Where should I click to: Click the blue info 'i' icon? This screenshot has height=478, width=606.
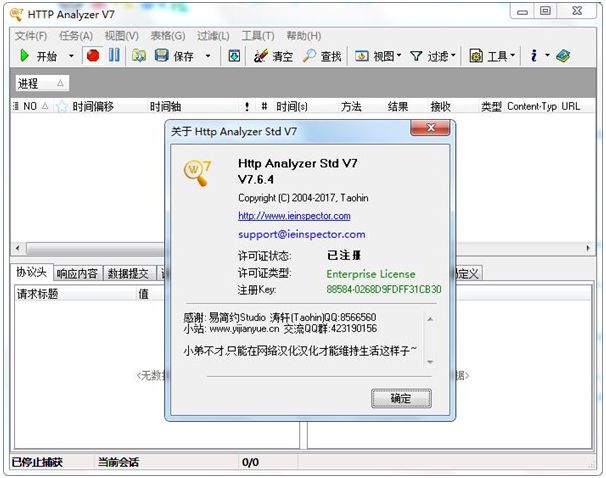[534, 56]
